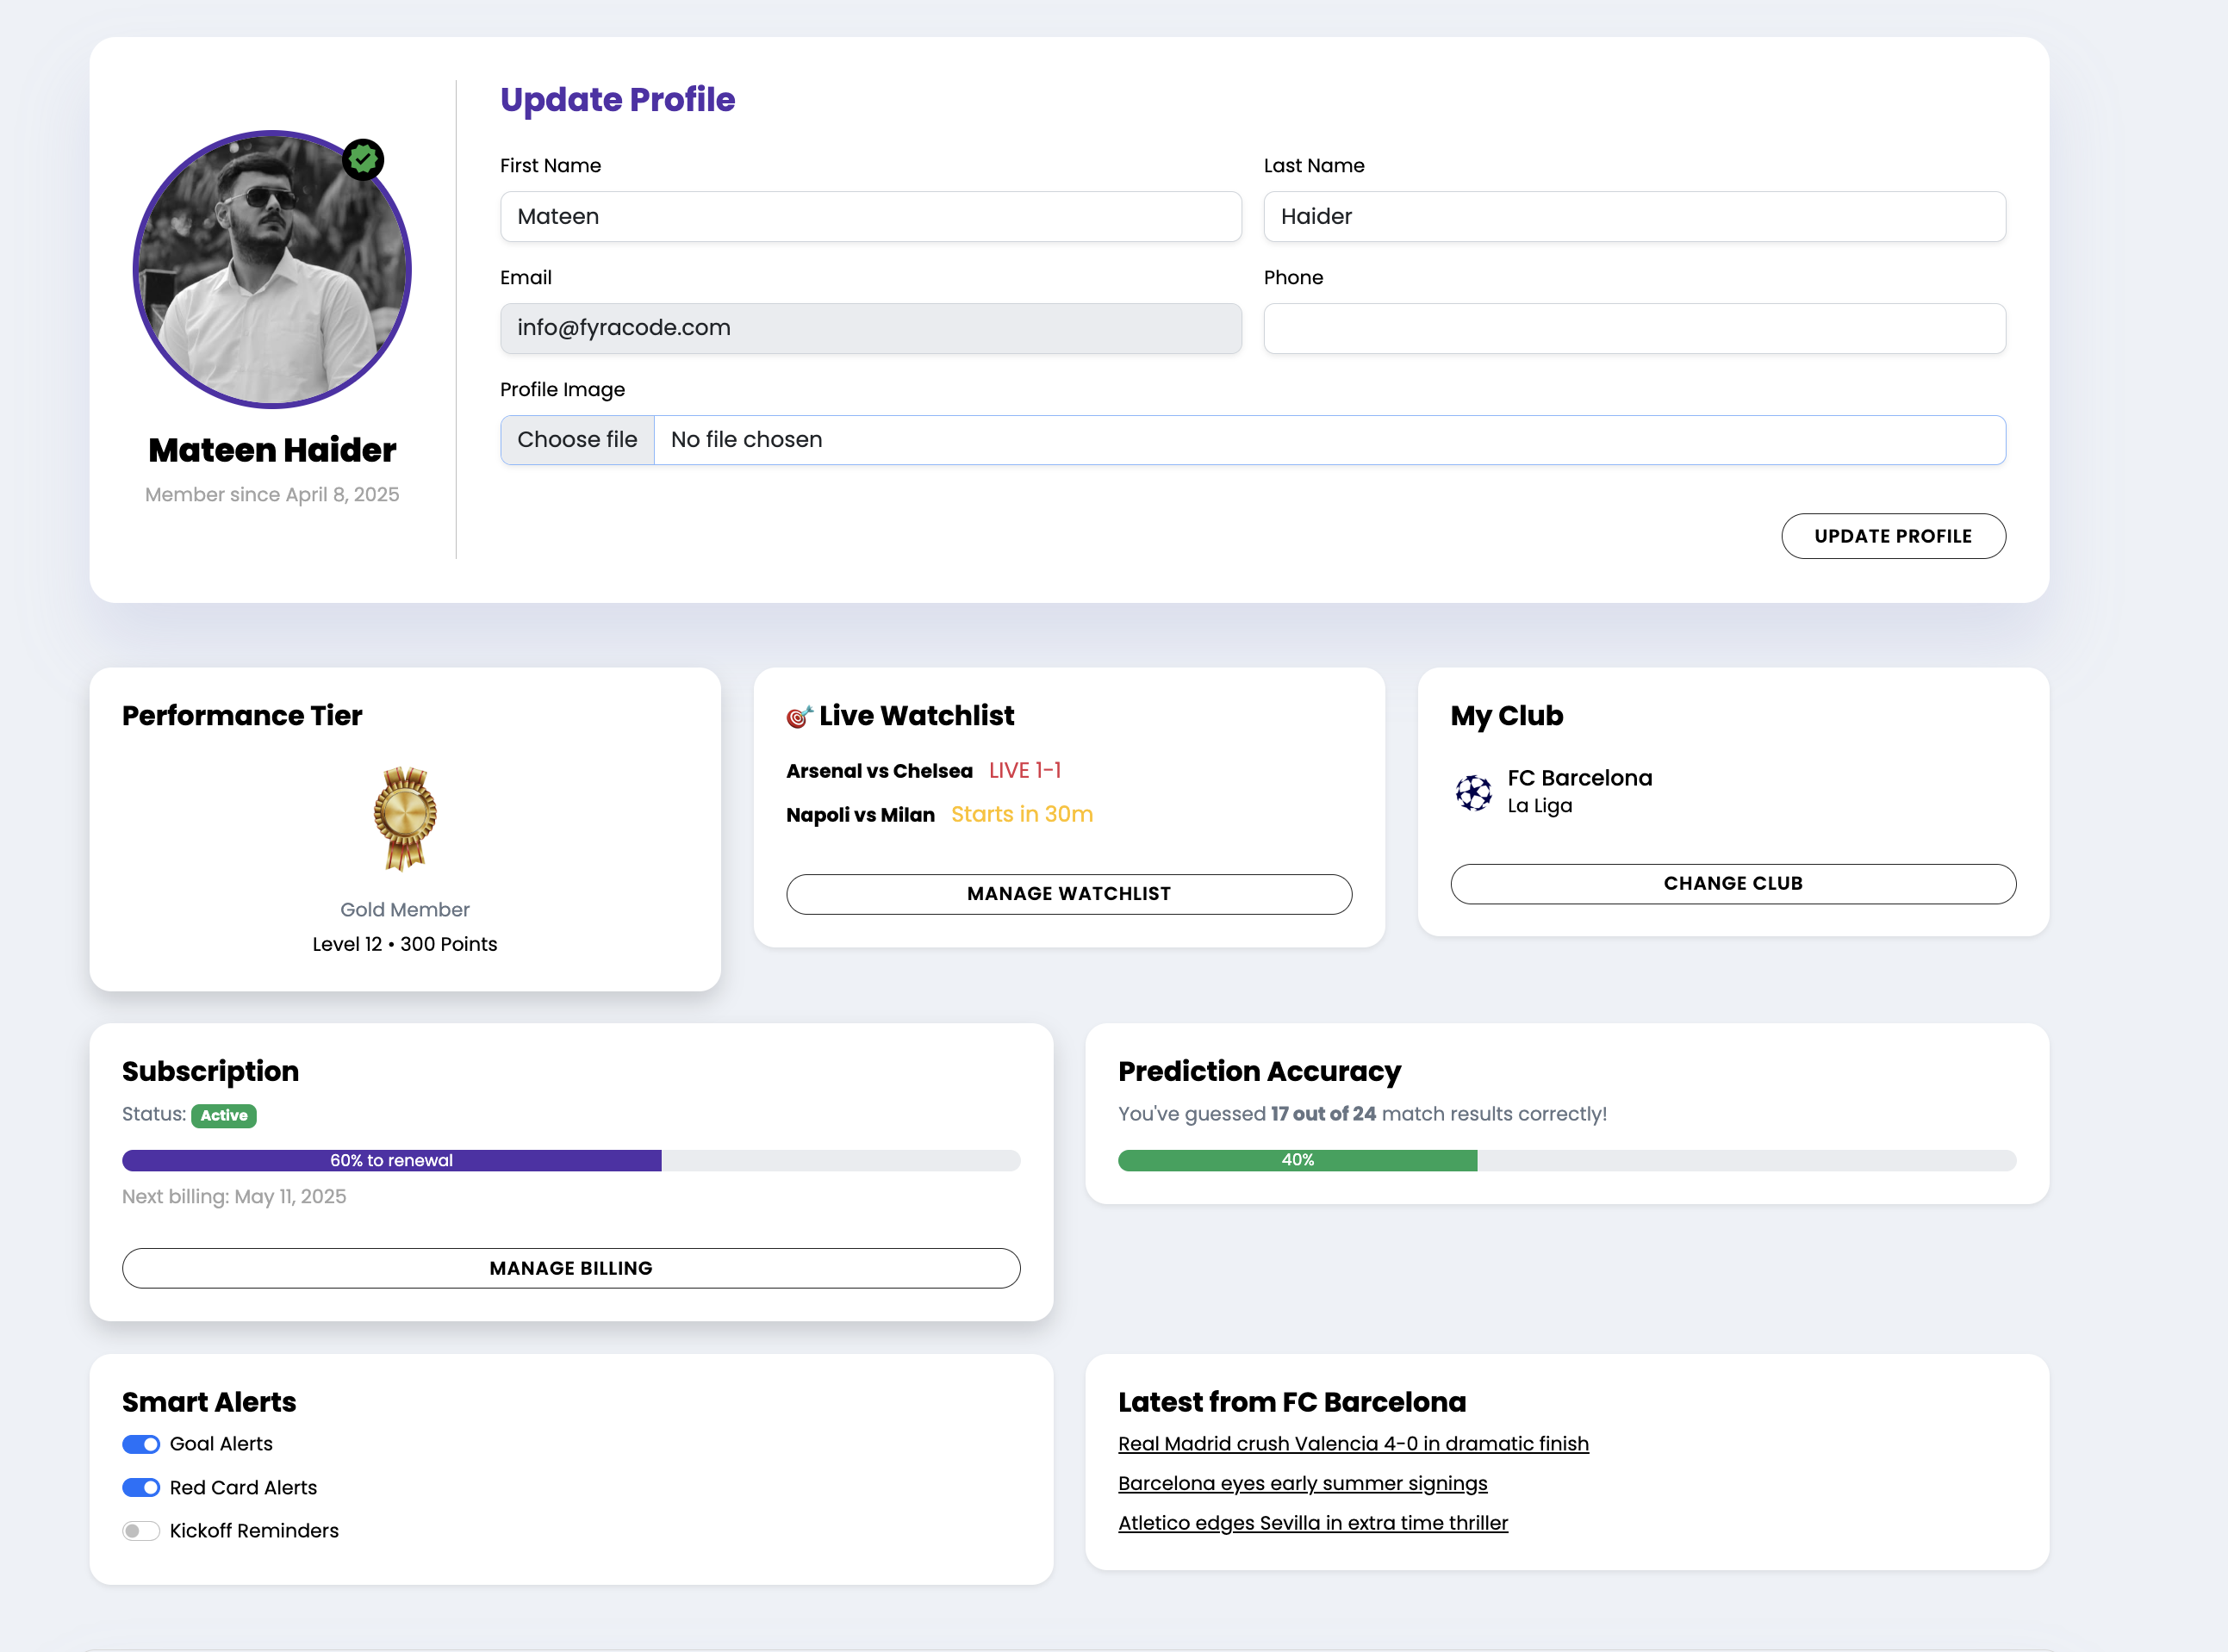The width and height of the screenshot is (2228, 1652).
Task: Click the FC Barcelona soccer ball icon
Action: click(1473, 792)
